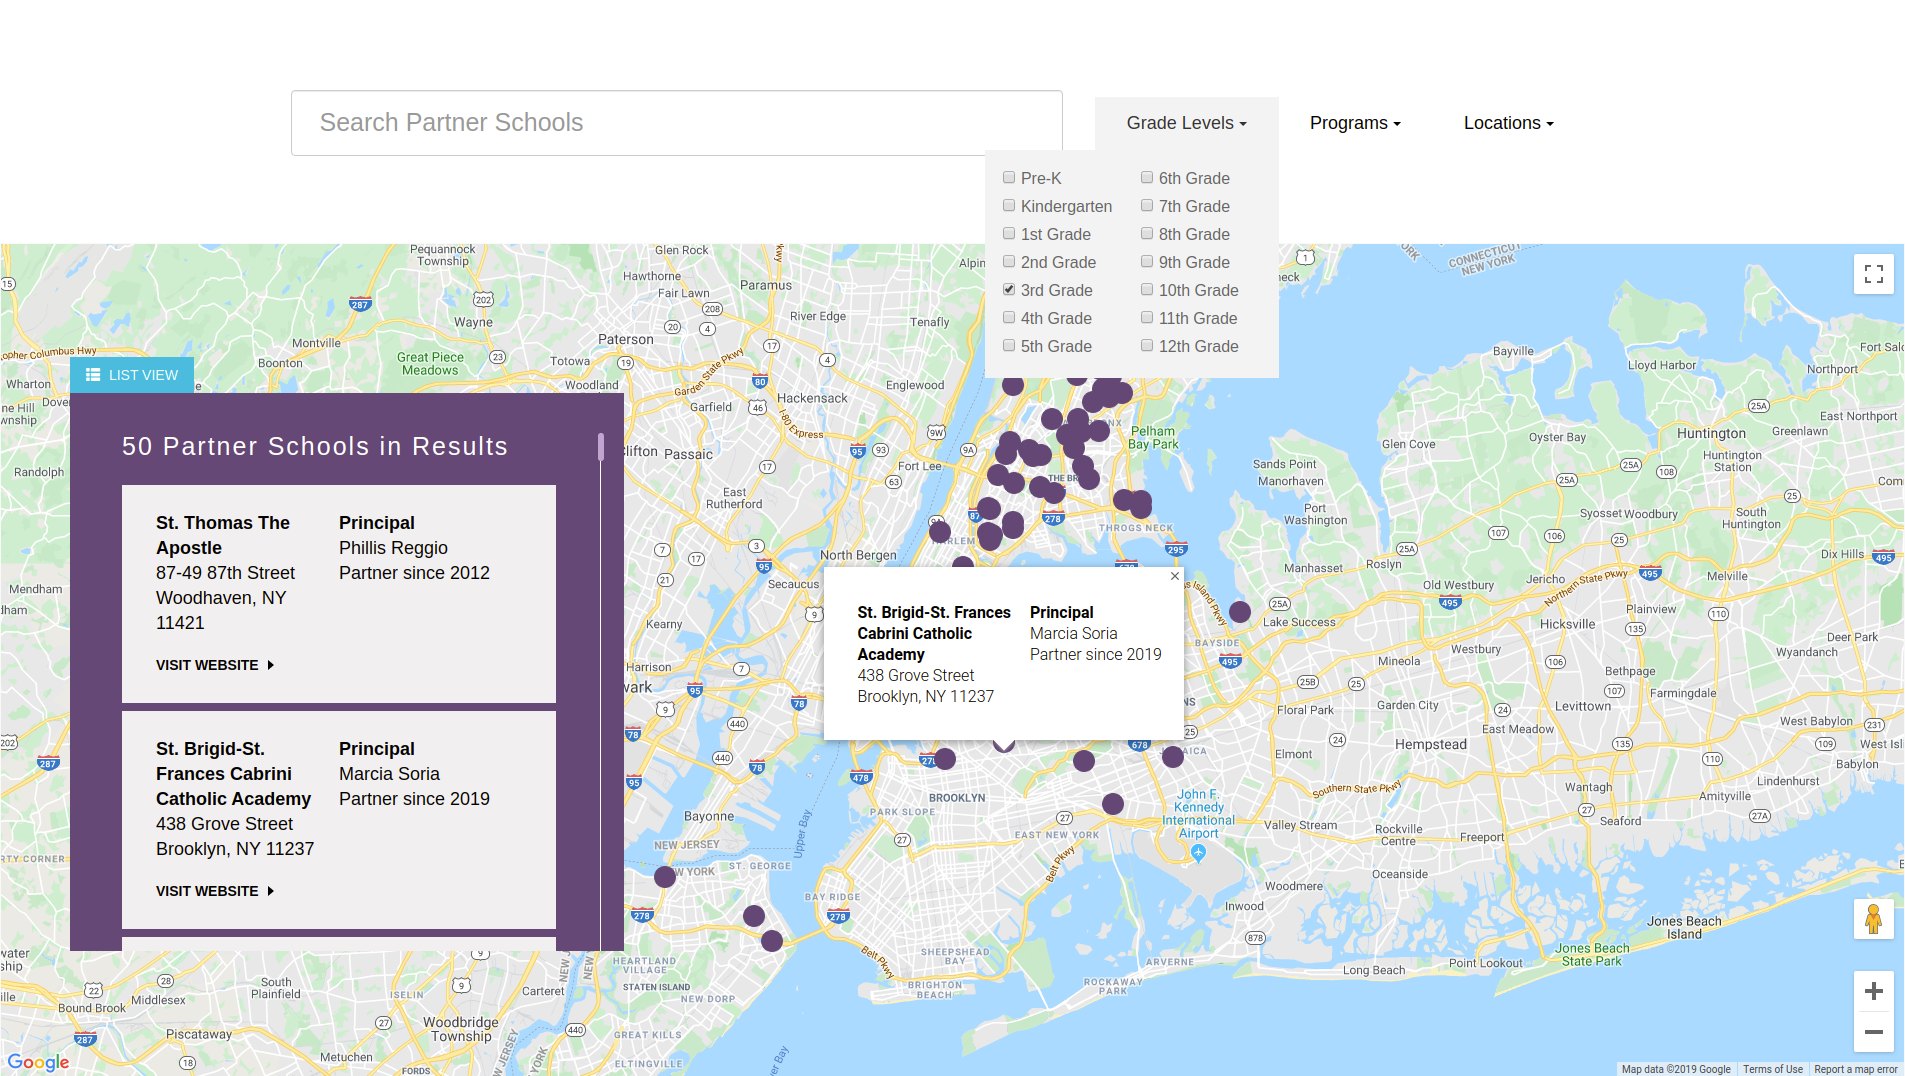The height and width of the screenshot is (1076, 1905).
Task: Check the Kindergarten grade filter
Action: tap(1009, 205)
